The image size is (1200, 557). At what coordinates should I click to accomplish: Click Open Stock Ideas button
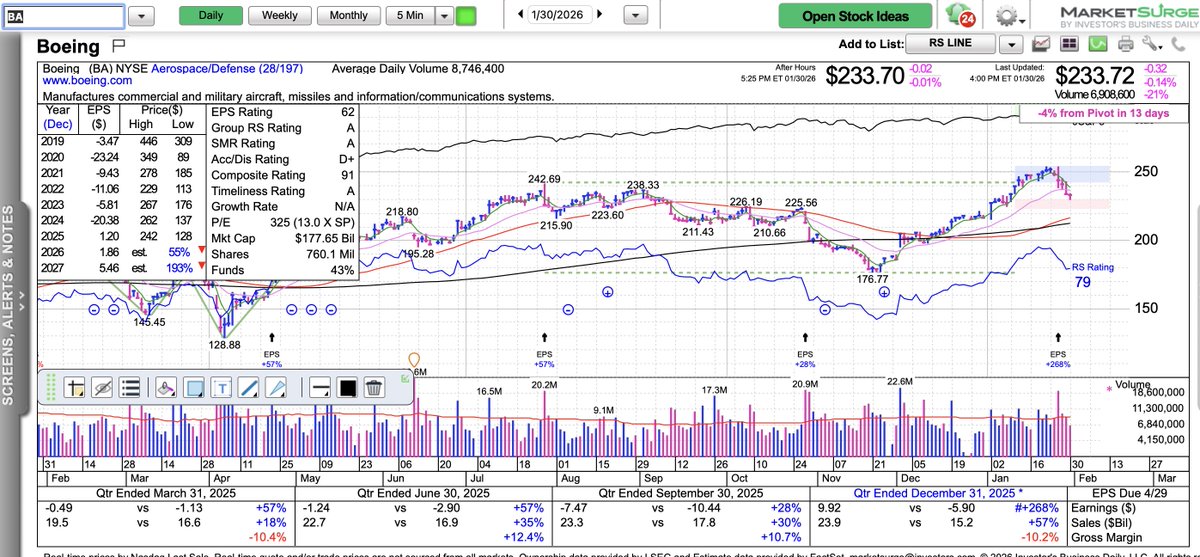(856, 16)
